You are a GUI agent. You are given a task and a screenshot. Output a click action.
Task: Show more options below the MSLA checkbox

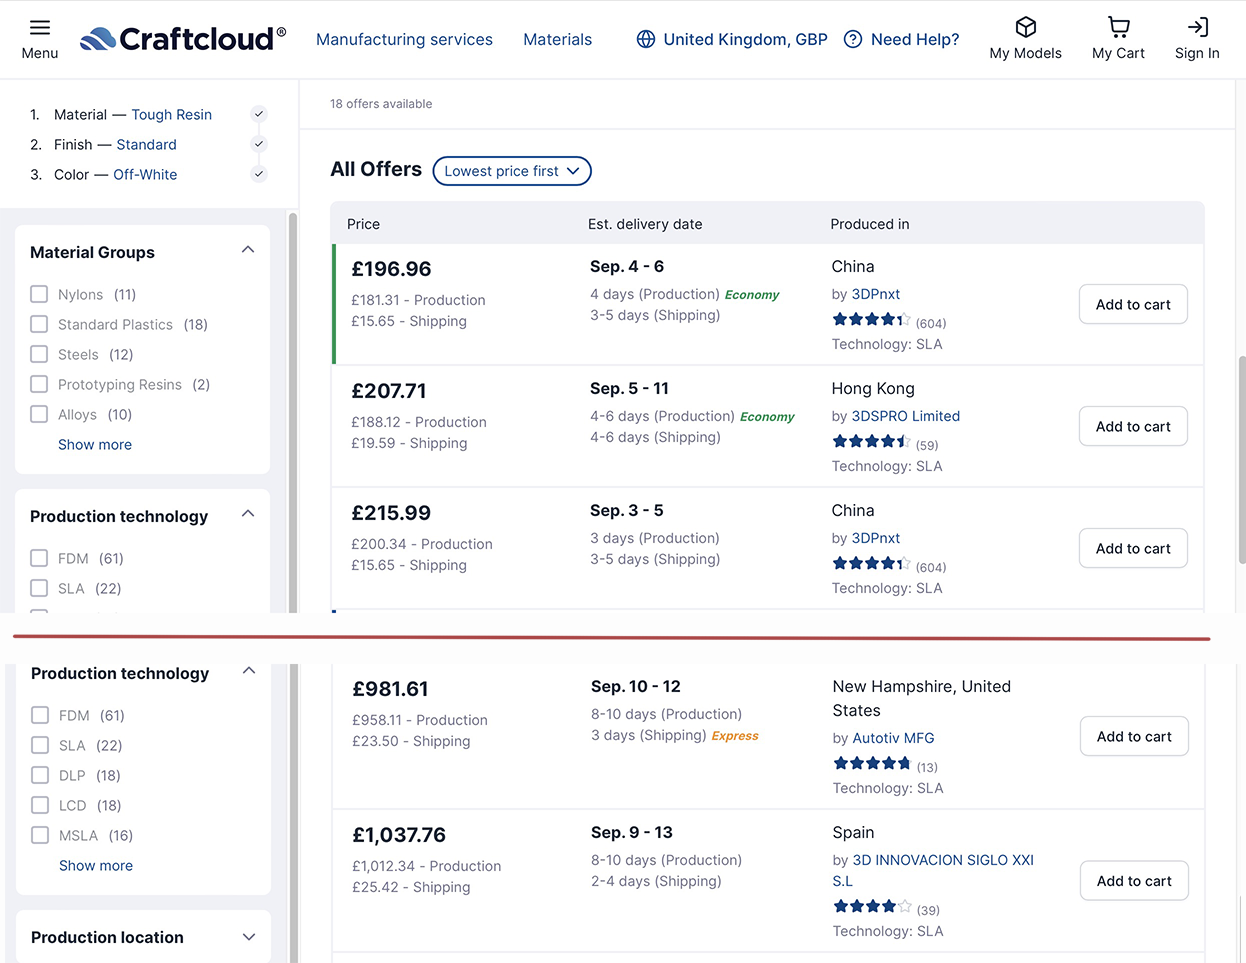coord(96,865)
